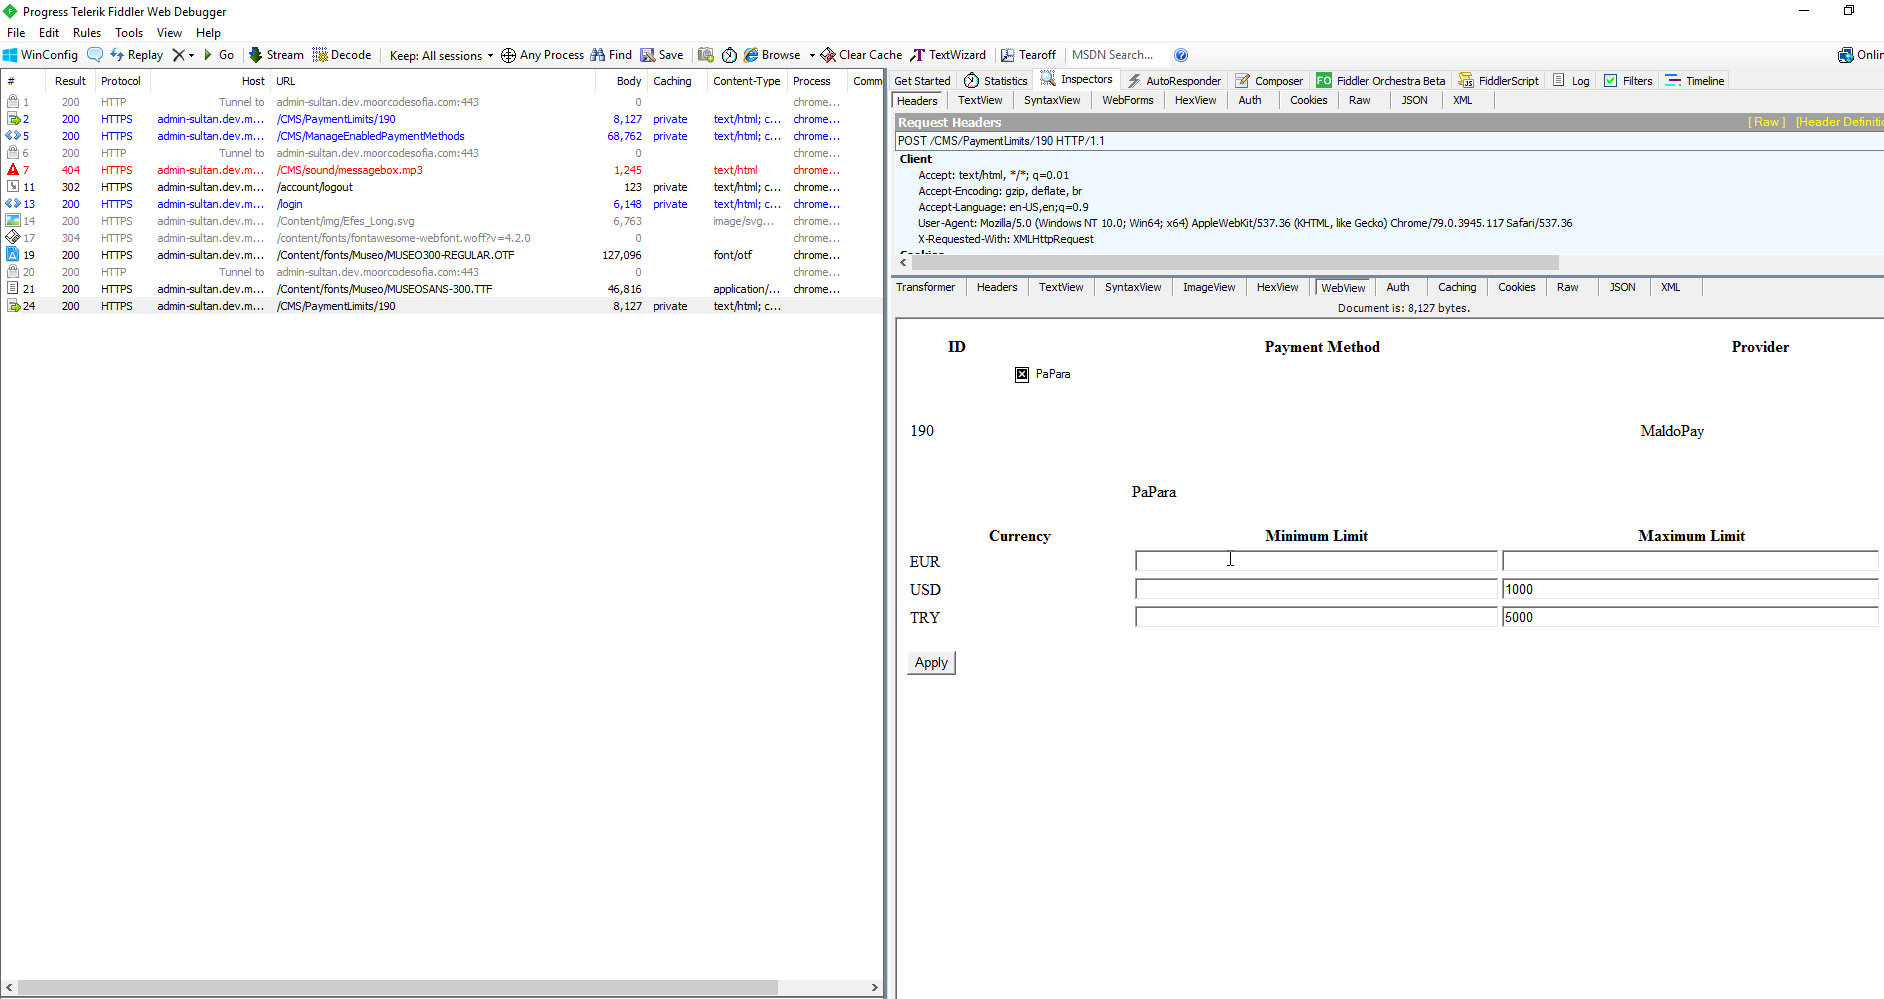Click the Find binoculars button
This screenshot has height=999, width=1884.
tap(611, 55)
